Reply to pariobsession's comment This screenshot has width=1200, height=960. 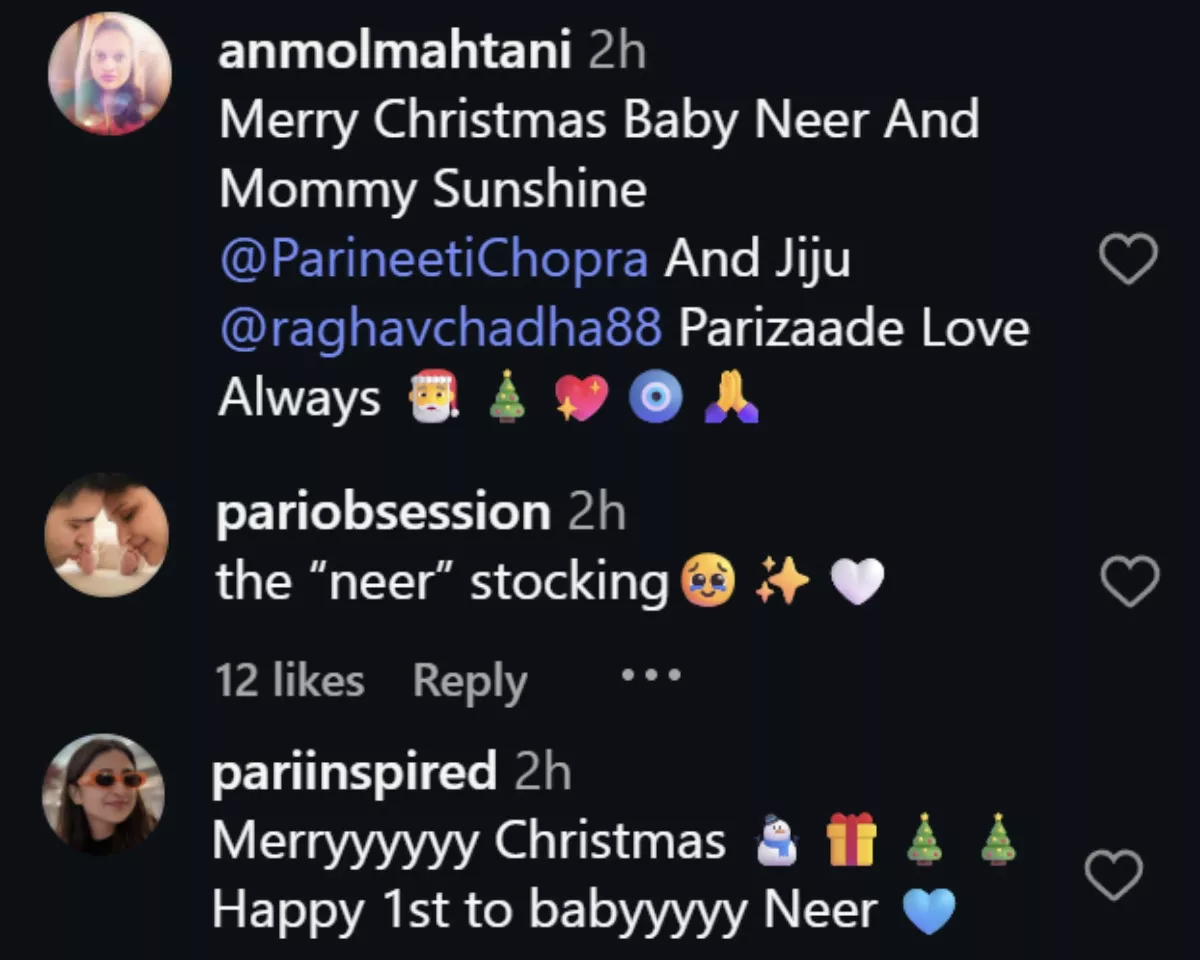pyautogui.click(x=469, y=681)
